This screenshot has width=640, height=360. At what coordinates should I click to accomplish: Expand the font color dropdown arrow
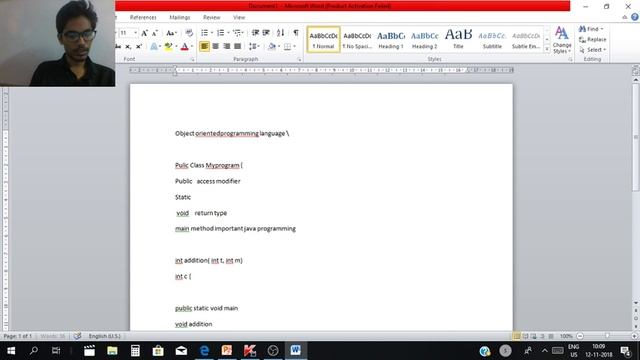point(192,47)
